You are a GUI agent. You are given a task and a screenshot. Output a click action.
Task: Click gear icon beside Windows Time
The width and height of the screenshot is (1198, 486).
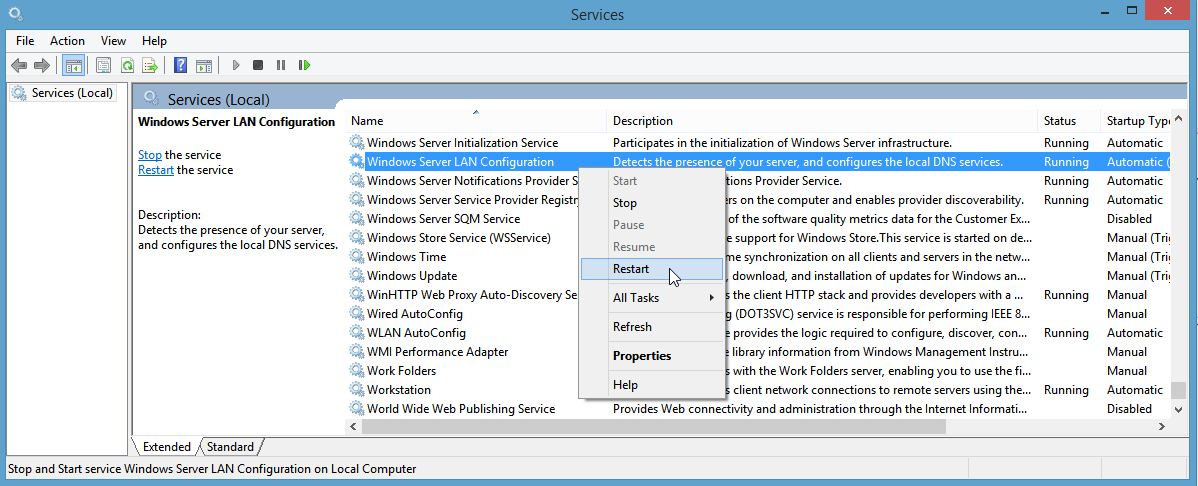coord(356,257)
